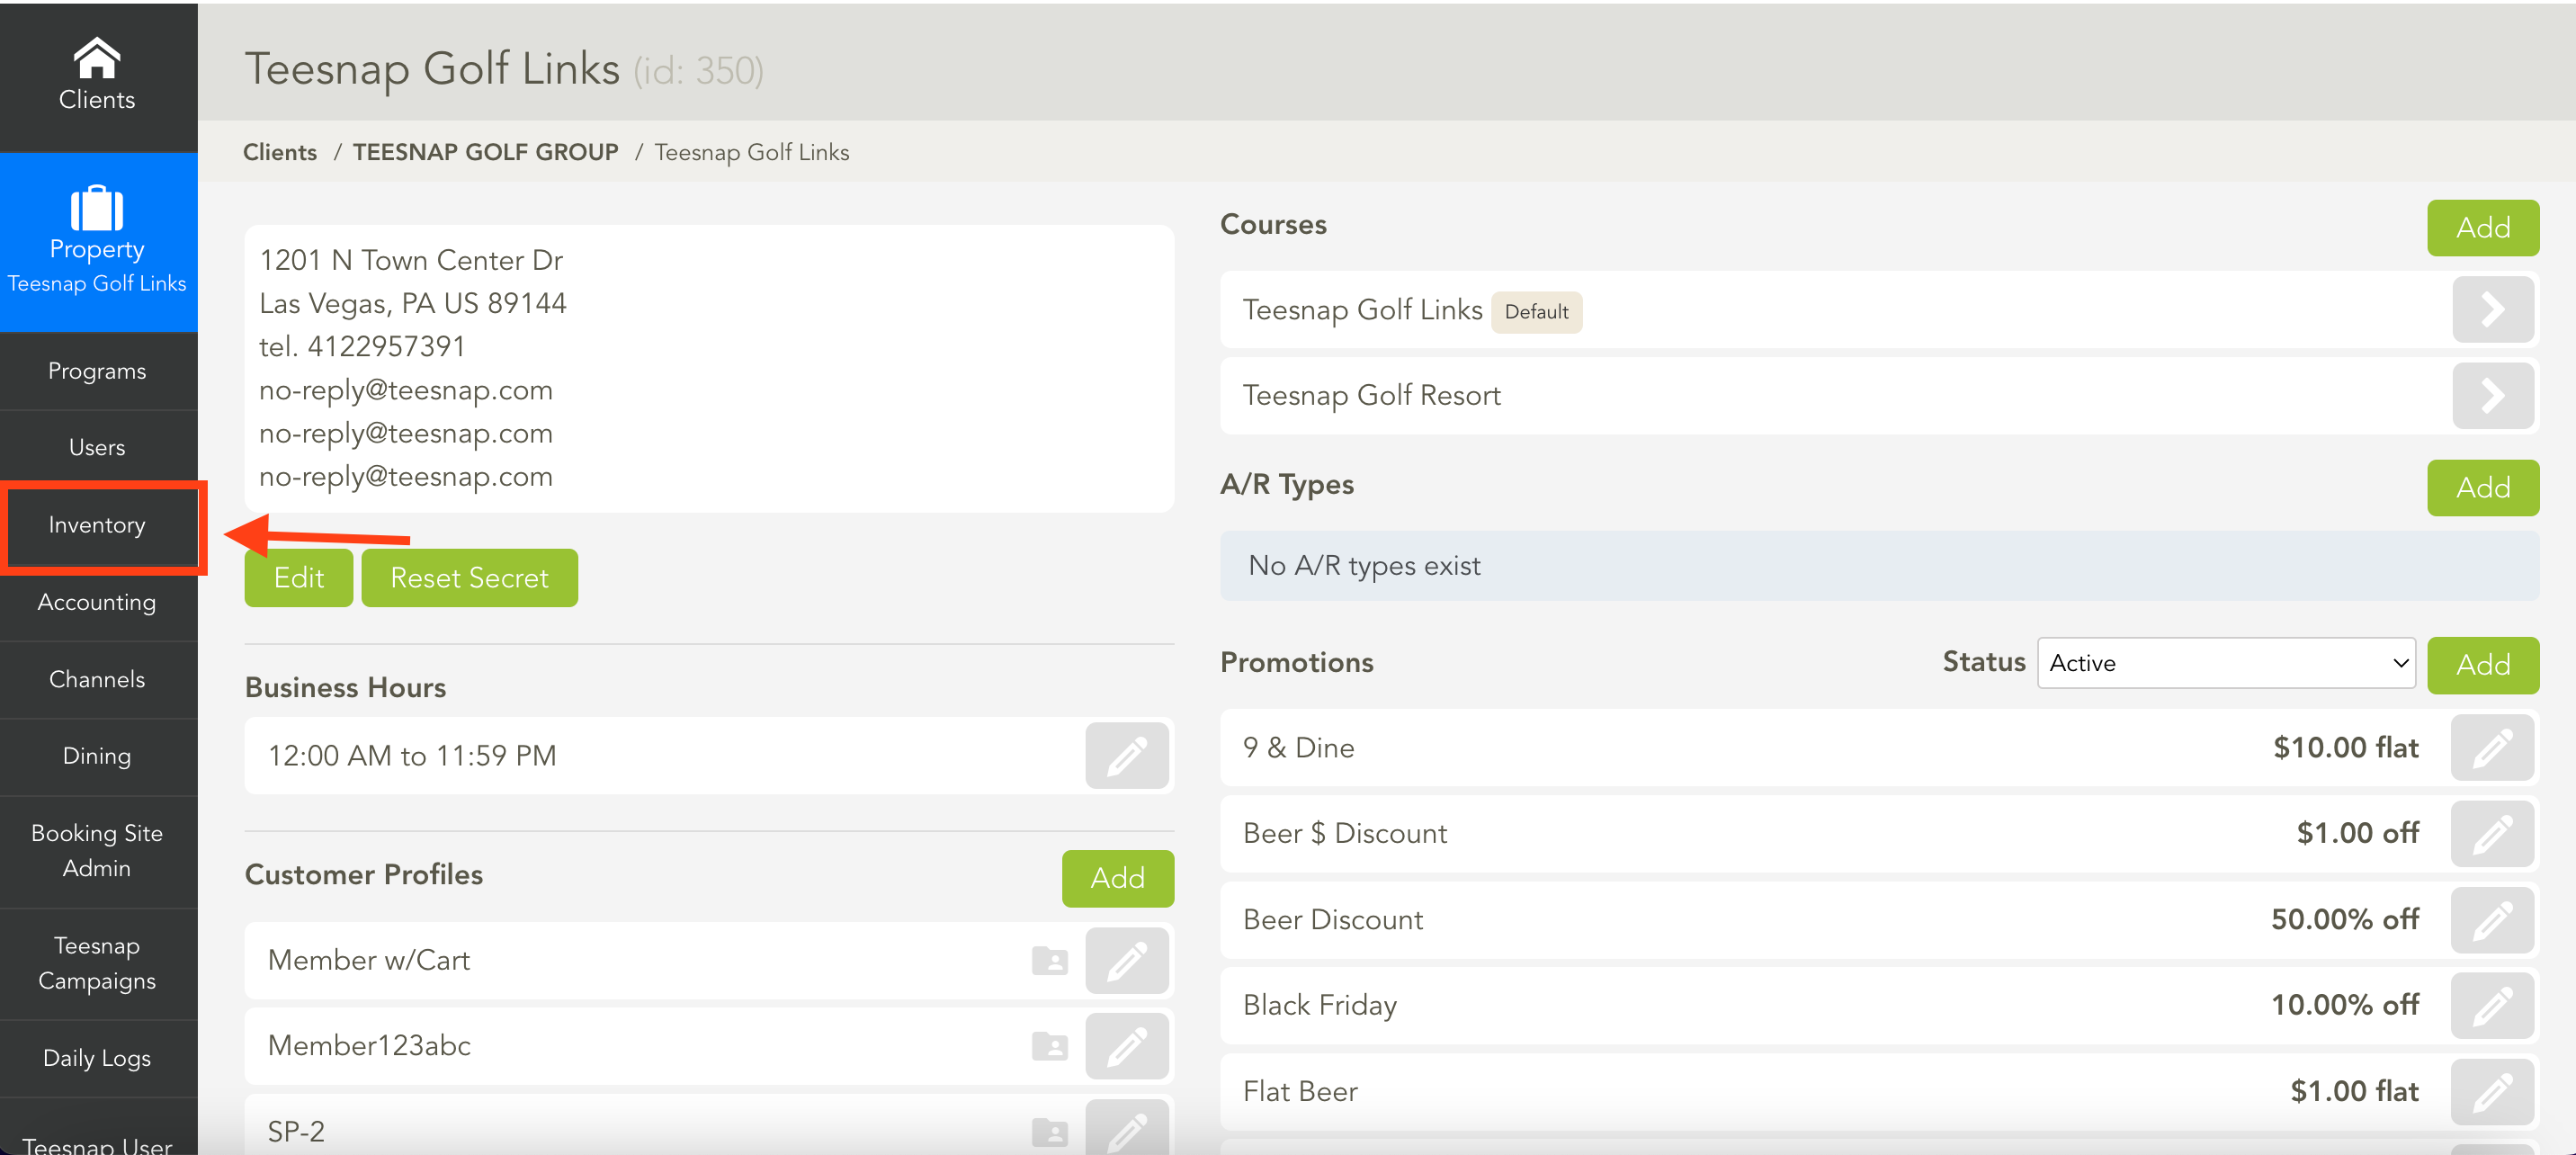Open Inventory in sidebar

(x=97, y=525)
